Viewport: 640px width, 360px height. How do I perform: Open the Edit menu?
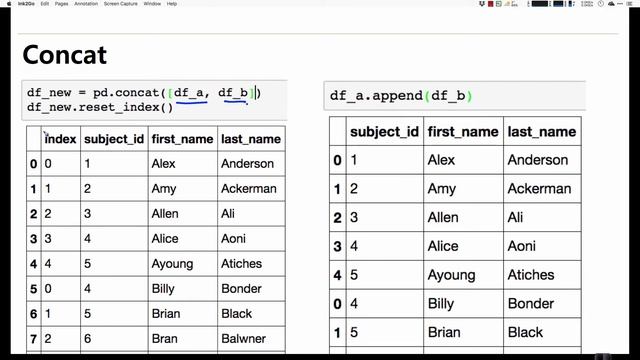[x=45, y=4]
